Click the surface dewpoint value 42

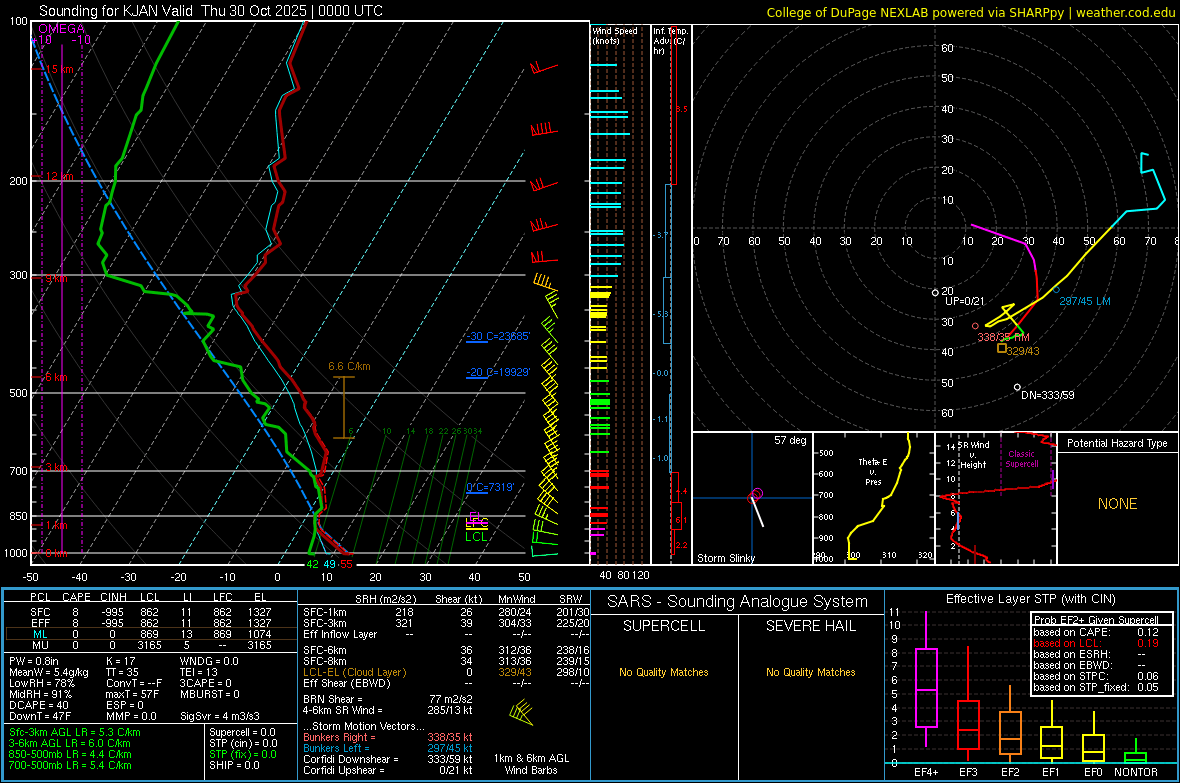coord(312,565)
